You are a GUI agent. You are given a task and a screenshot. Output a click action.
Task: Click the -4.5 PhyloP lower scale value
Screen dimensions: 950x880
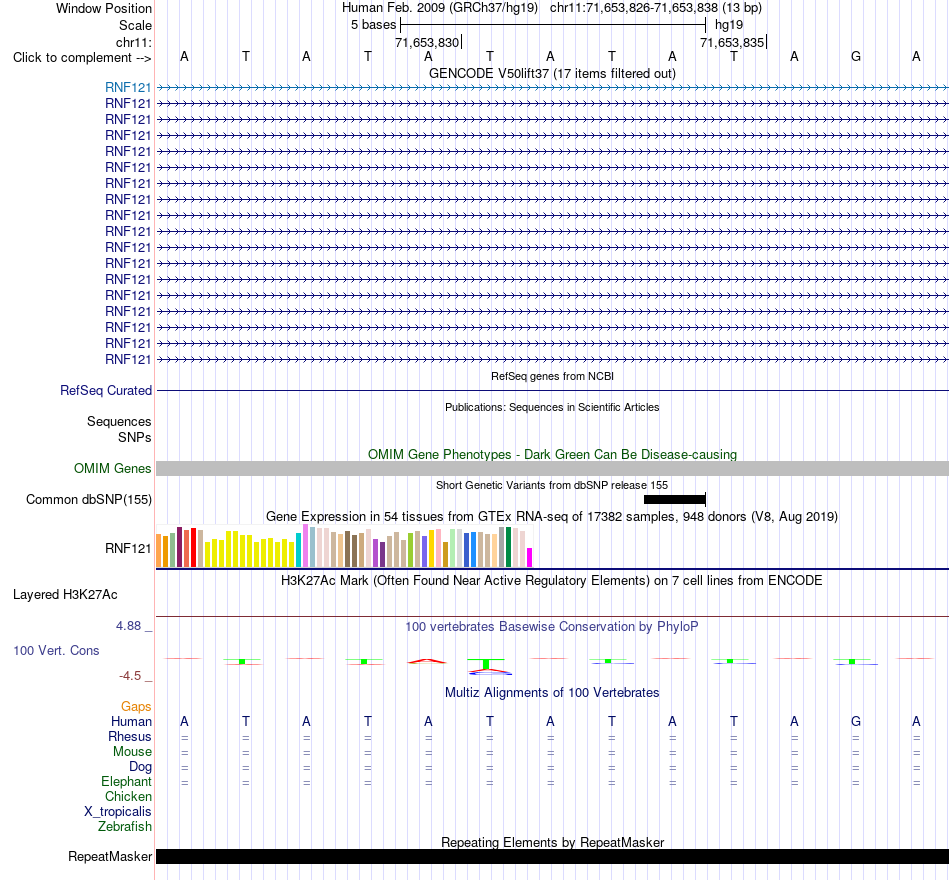tap(130, 676)
